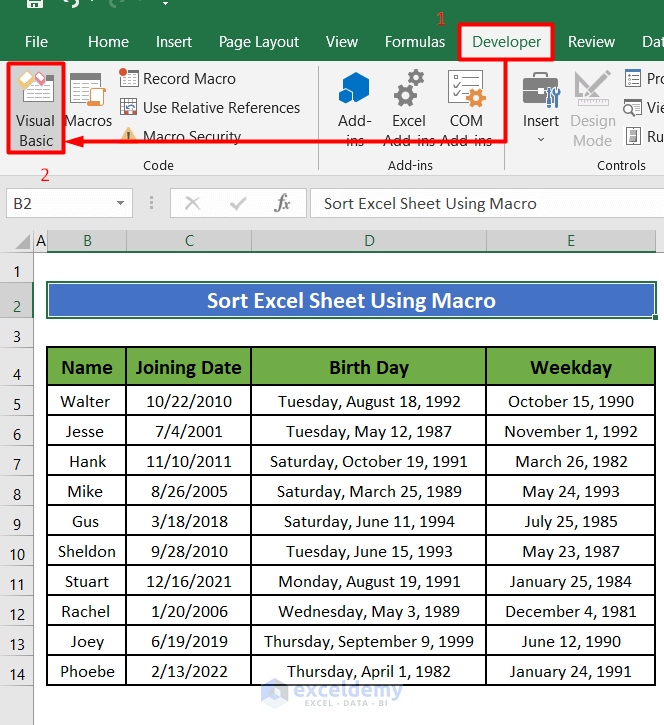Select cell 'December 4, 1981'
Image resolution: width=664 pixels, height=725 pixels.
[x=571, y=611]
